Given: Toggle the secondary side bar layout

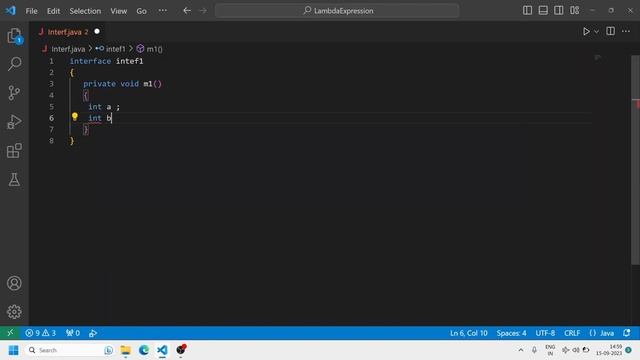Looking at the screenshot, I should tap(558, 10).
